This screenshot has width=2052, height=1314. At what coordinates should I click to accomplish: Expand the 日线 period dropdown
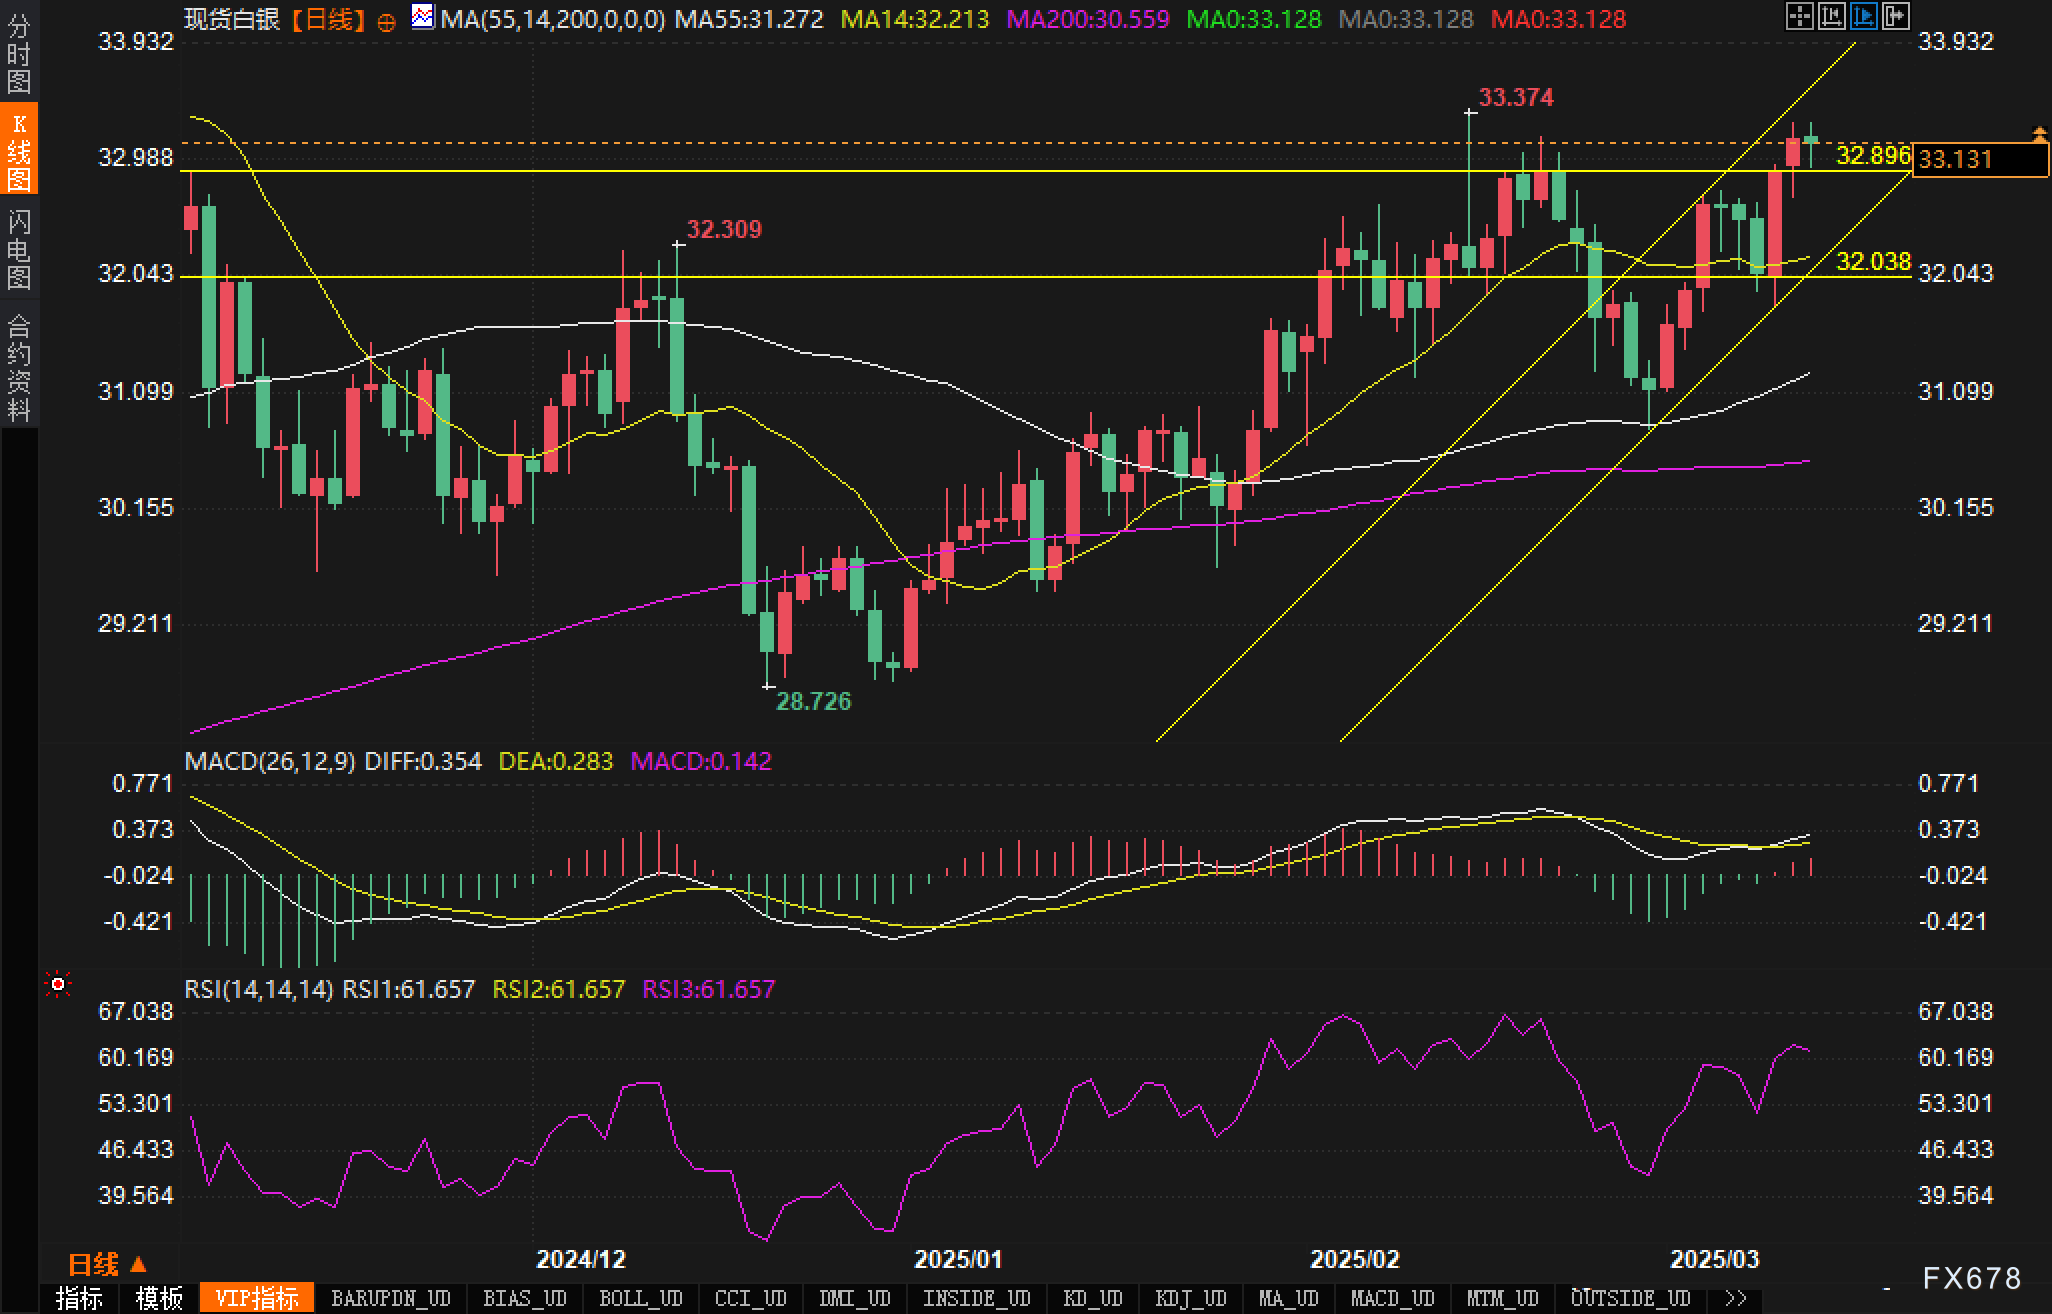click(107, 1264)
